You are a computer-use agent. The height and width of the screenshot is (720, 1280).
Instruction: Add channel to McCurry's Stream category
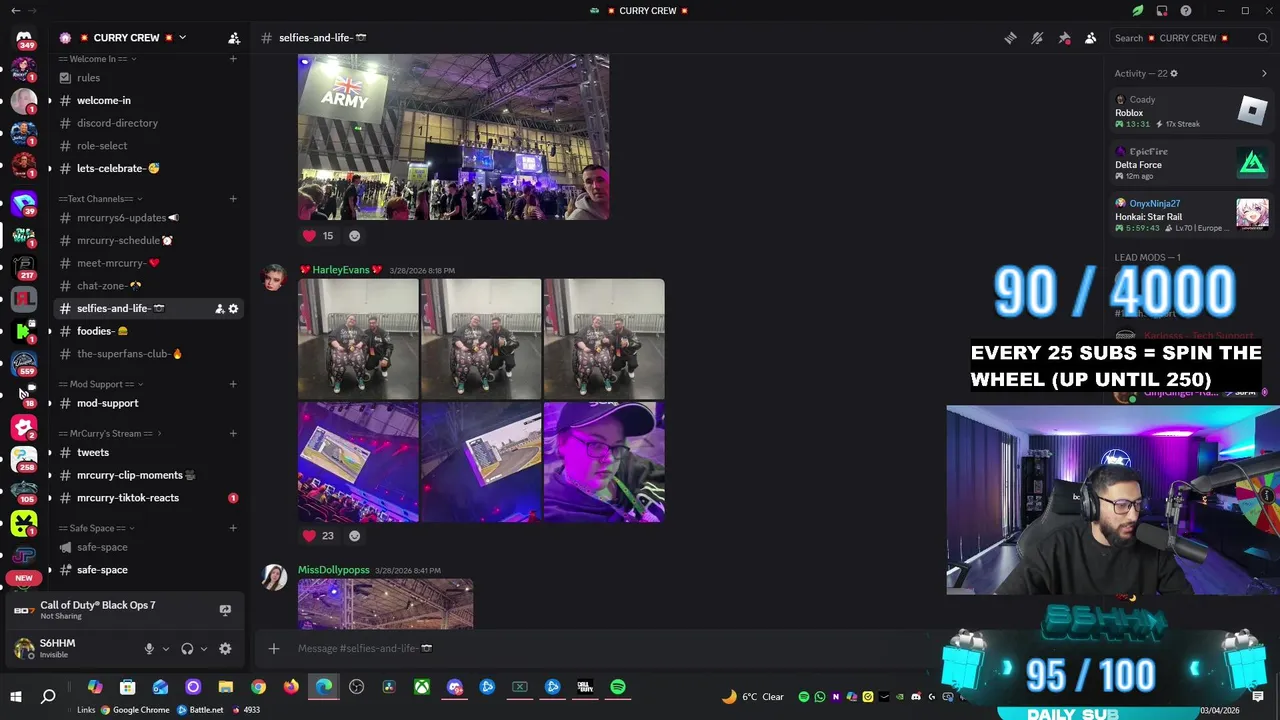point(233,434)
